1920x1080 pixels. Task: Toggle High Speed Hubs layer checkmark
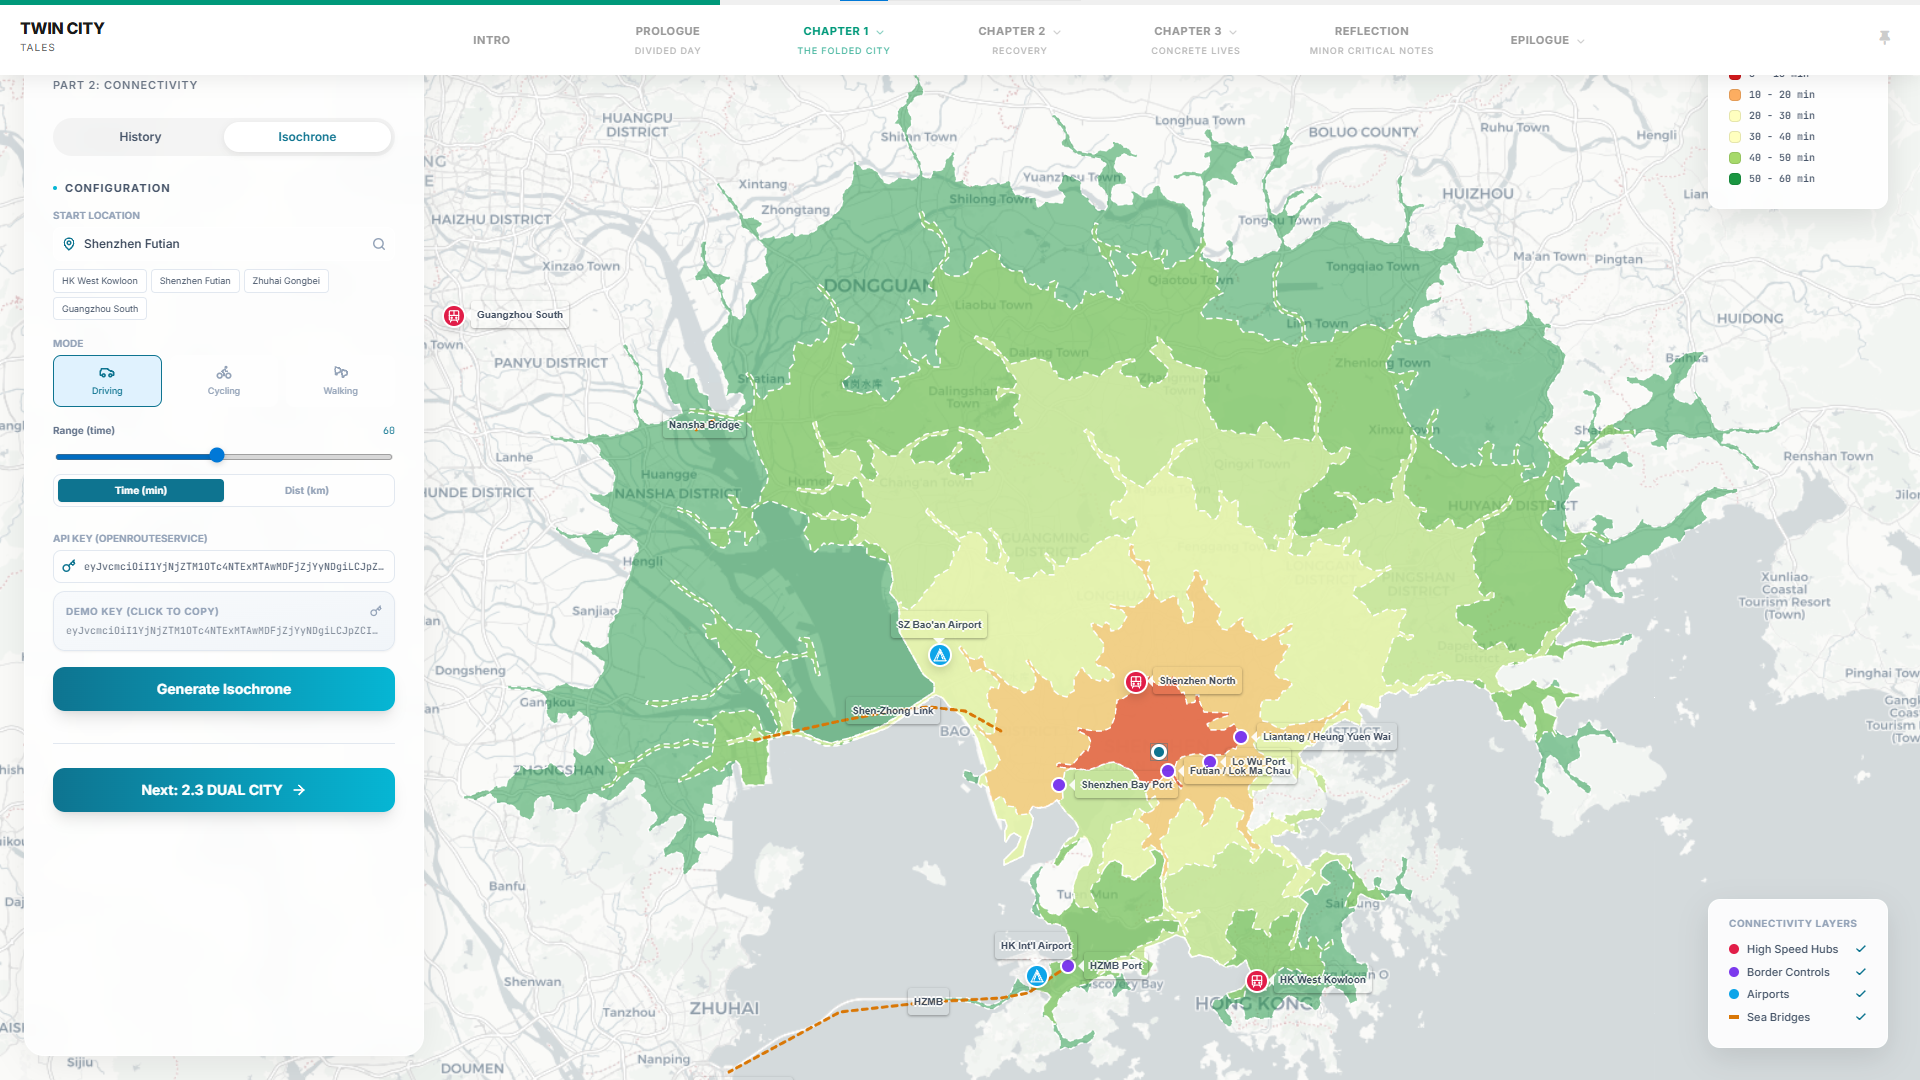click(1861, 949)
